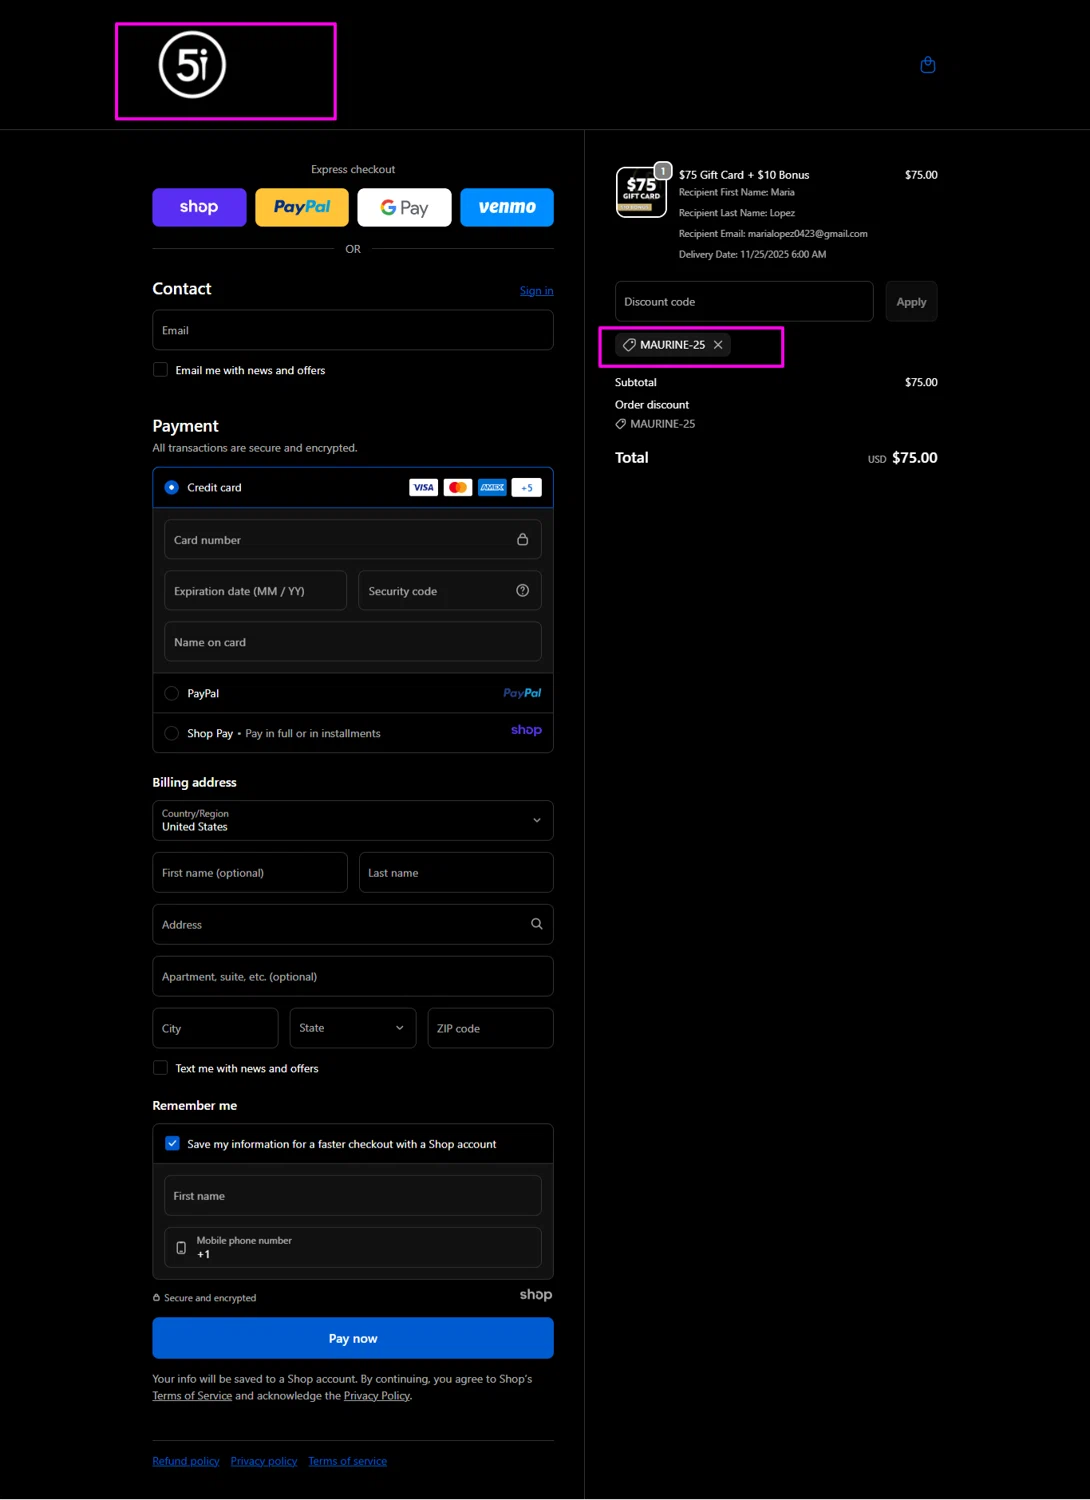Focus the Apartment, suite, etc. field

[353, 976]
